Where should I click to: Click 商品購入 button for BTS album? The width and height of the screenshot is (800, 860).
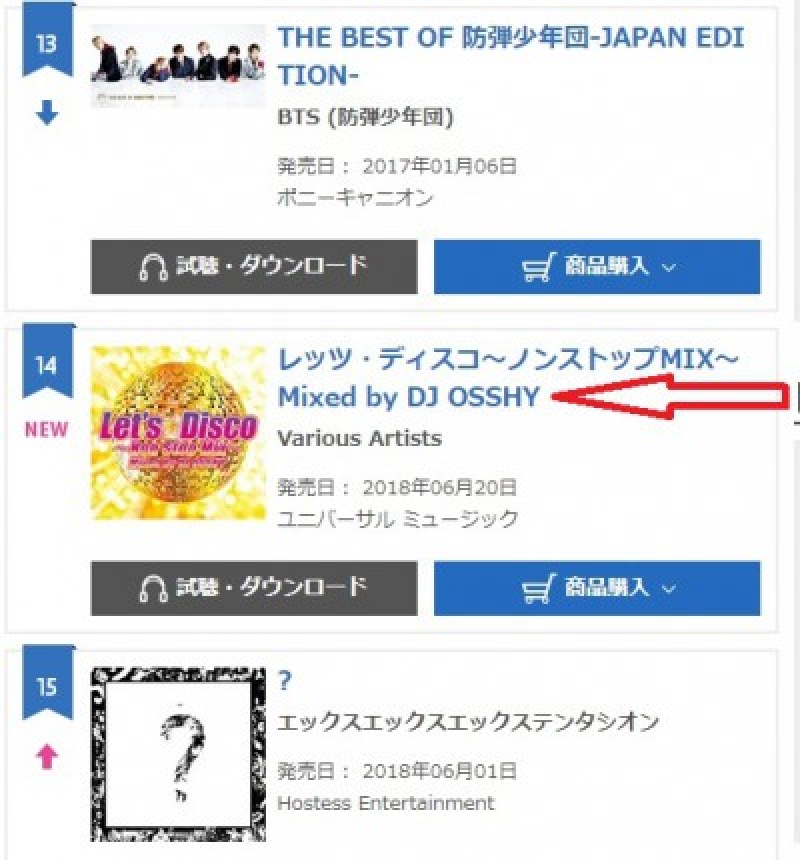pyautogui.click(x=597, y=267)
